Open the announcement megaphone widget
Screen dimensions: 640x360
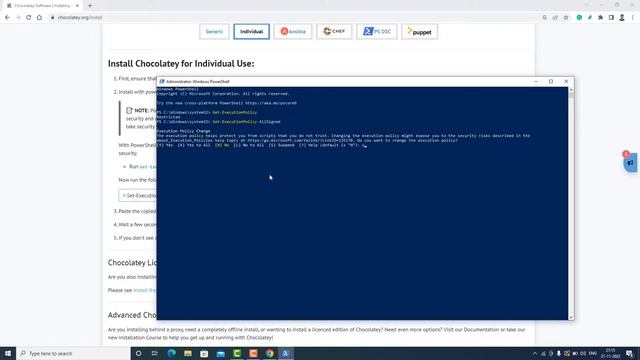(630, 163)
